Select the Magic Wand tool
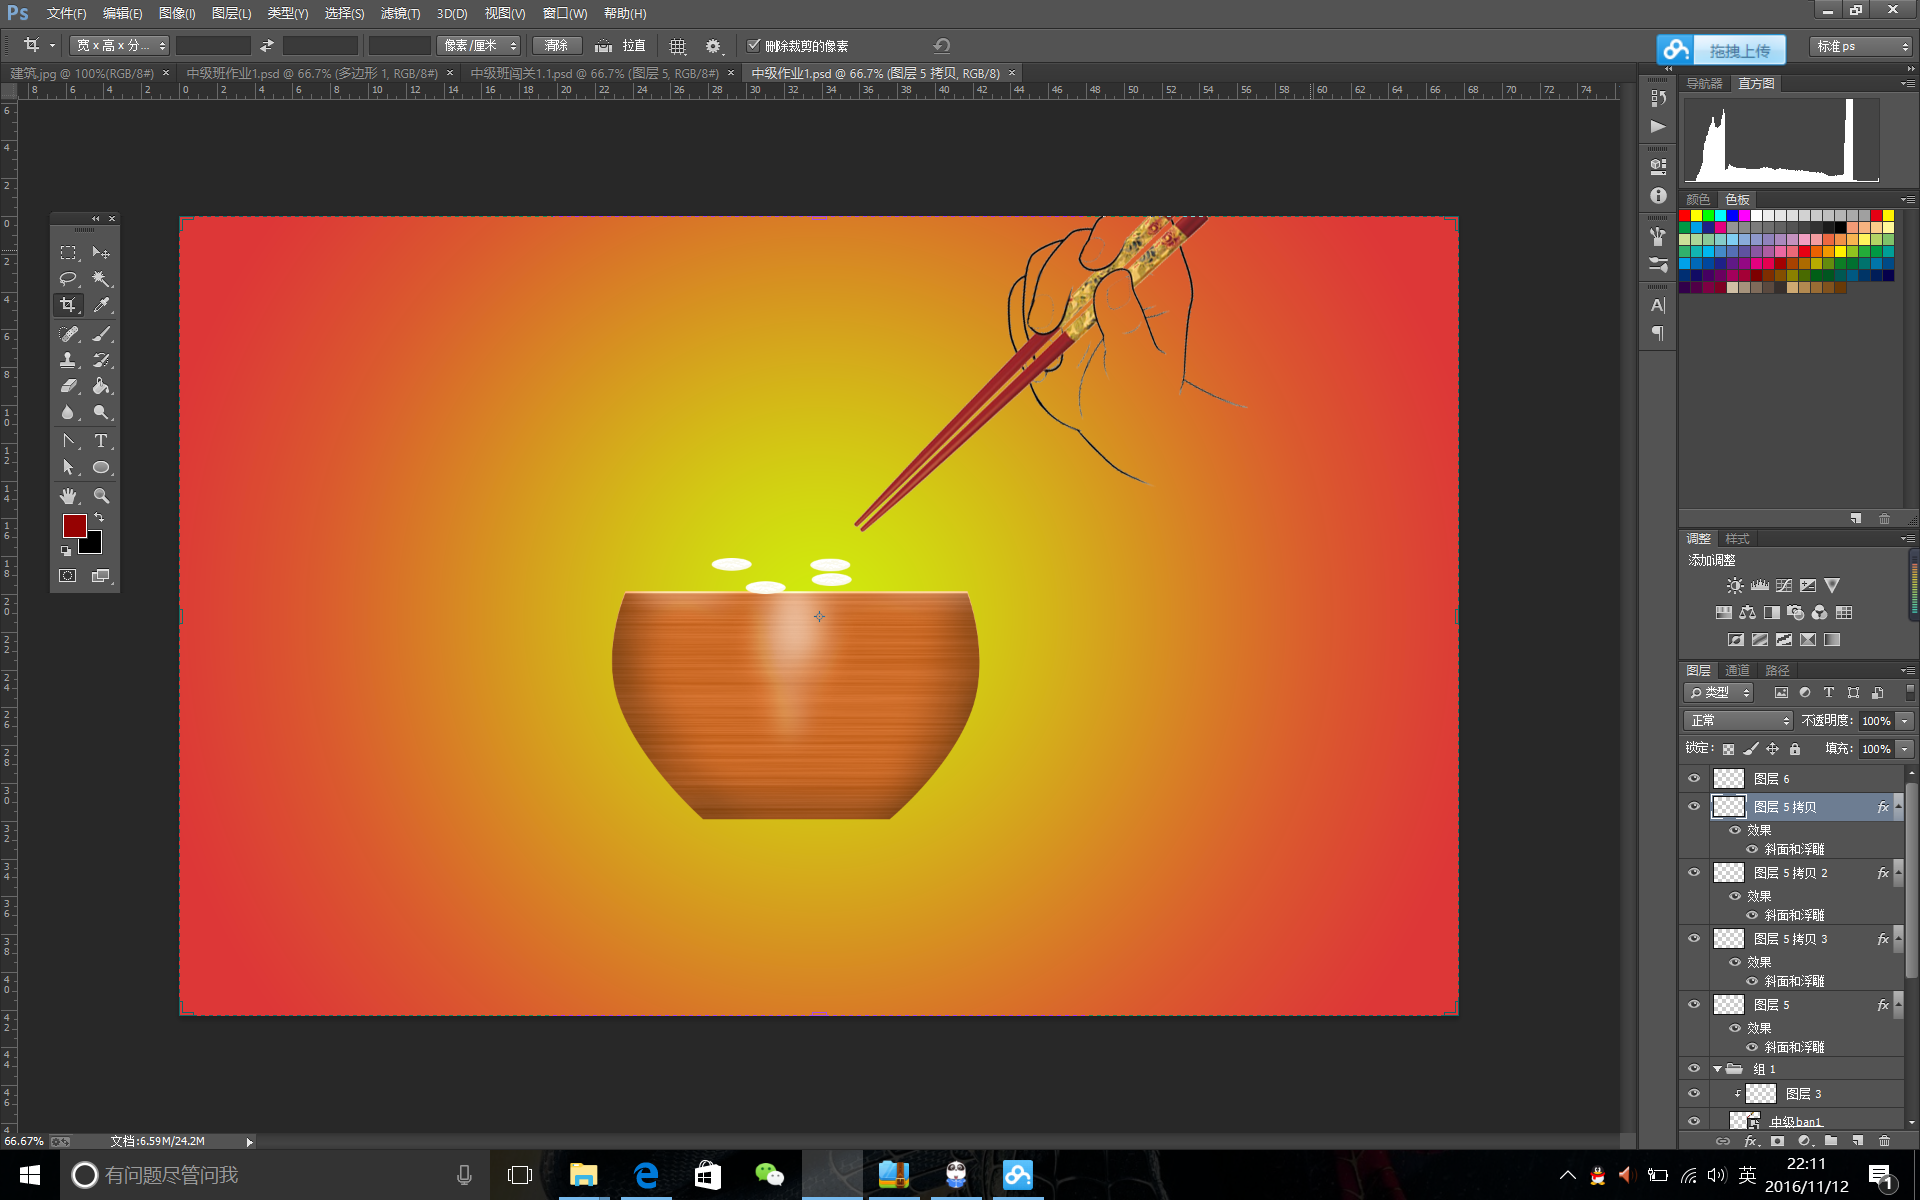Screen dimensions: 1920x1200 coord(101,279)
